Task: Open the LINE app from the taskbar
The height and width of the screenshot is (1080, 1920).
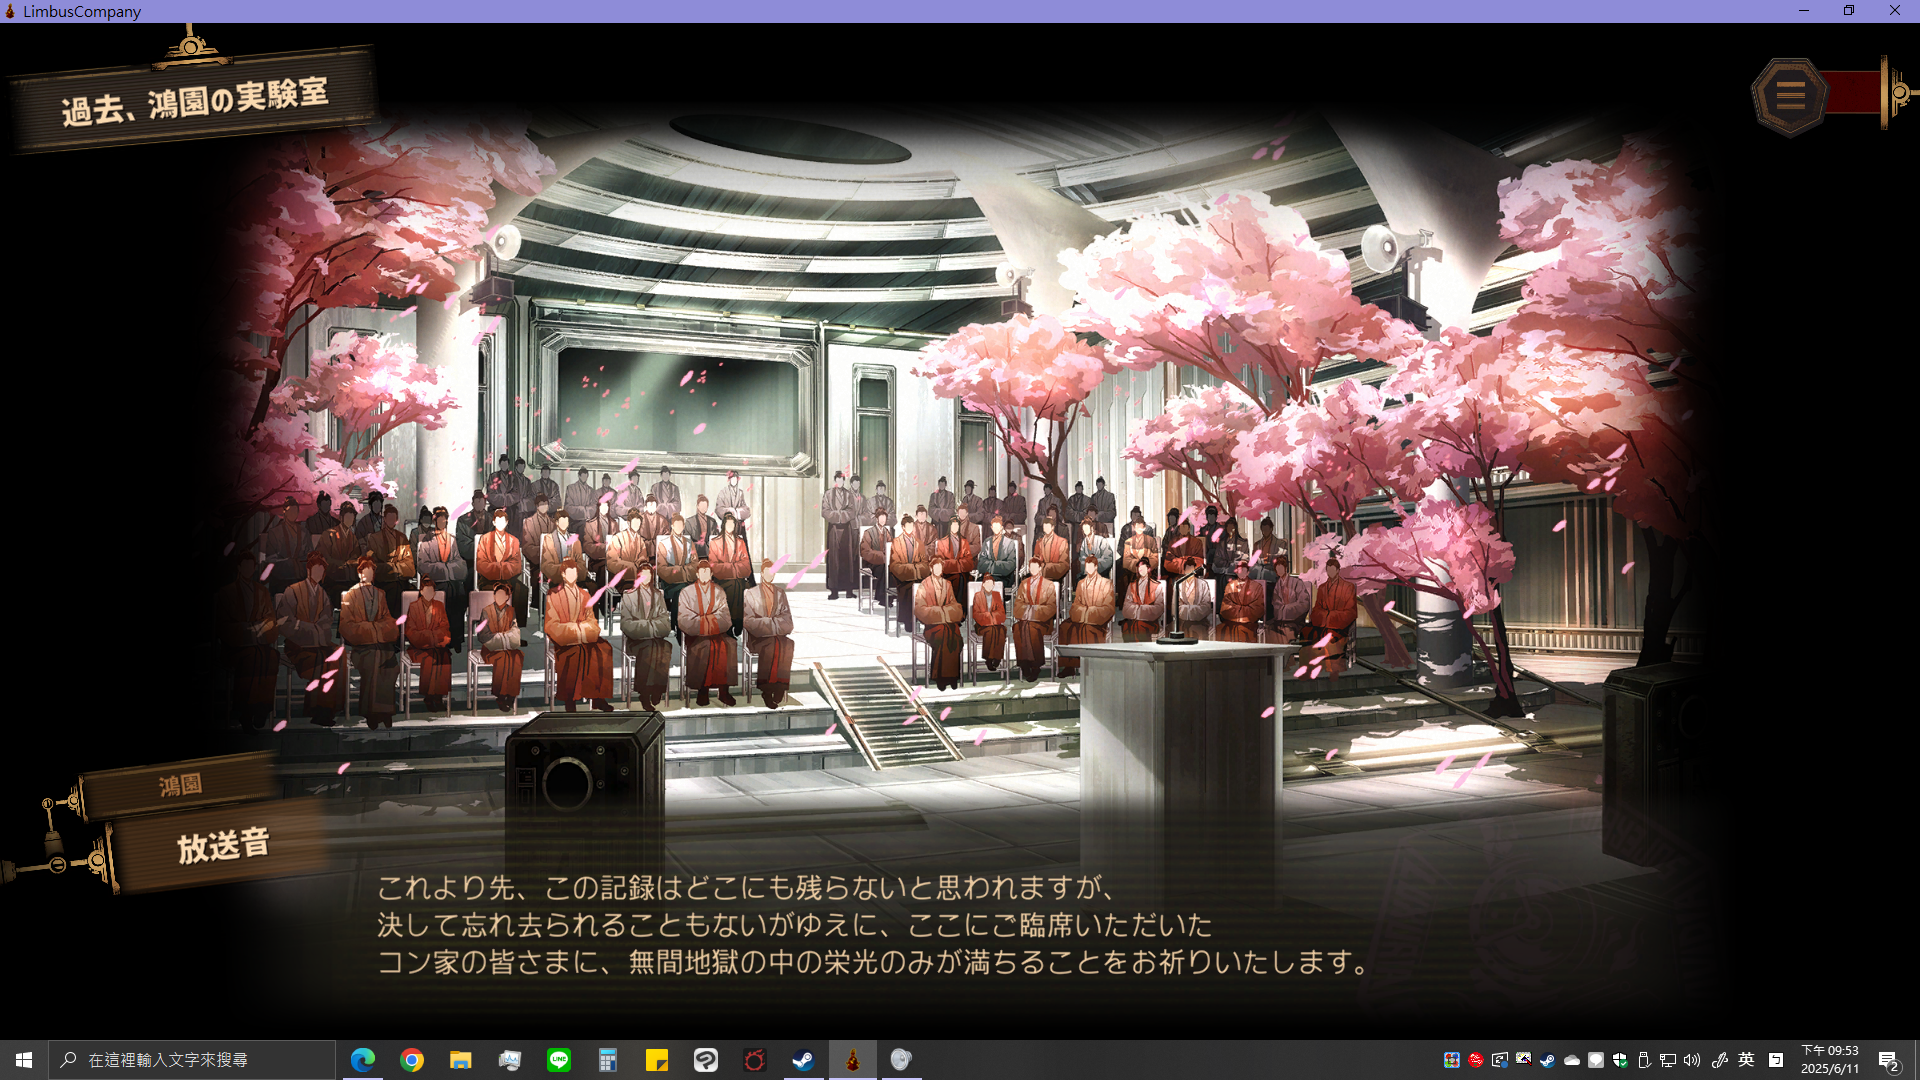Action: pyautogui.click(x=559, y=1060)
